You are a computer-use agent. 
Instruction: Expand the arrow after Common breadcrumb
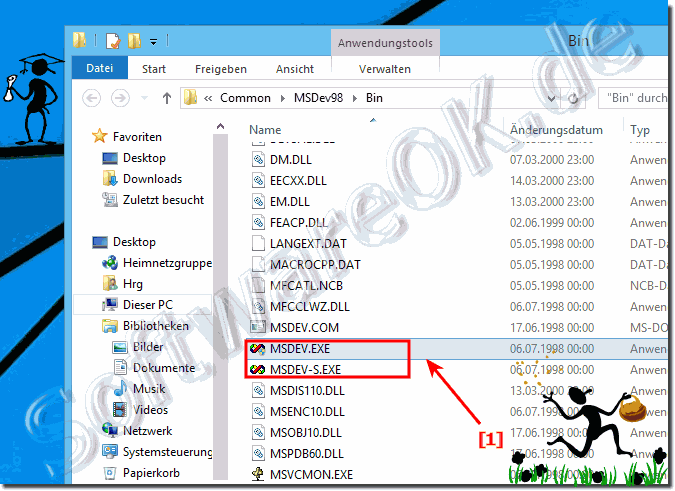pyautogui.click(x=282, y=99)
